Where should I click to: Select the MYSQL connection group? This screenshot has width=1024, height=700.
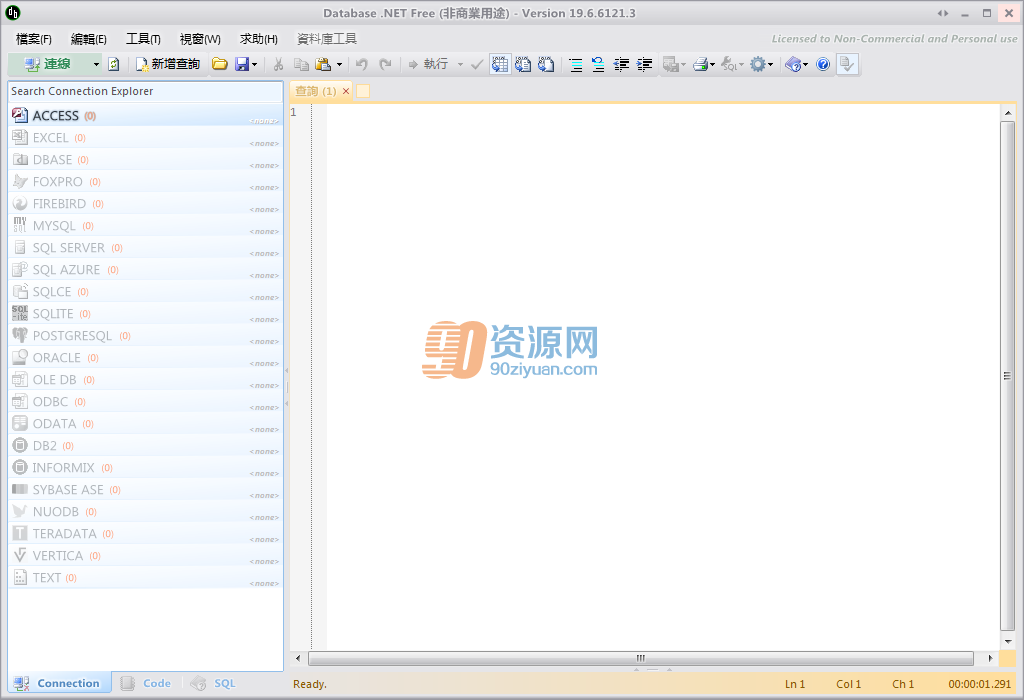[x=146, y=226]
